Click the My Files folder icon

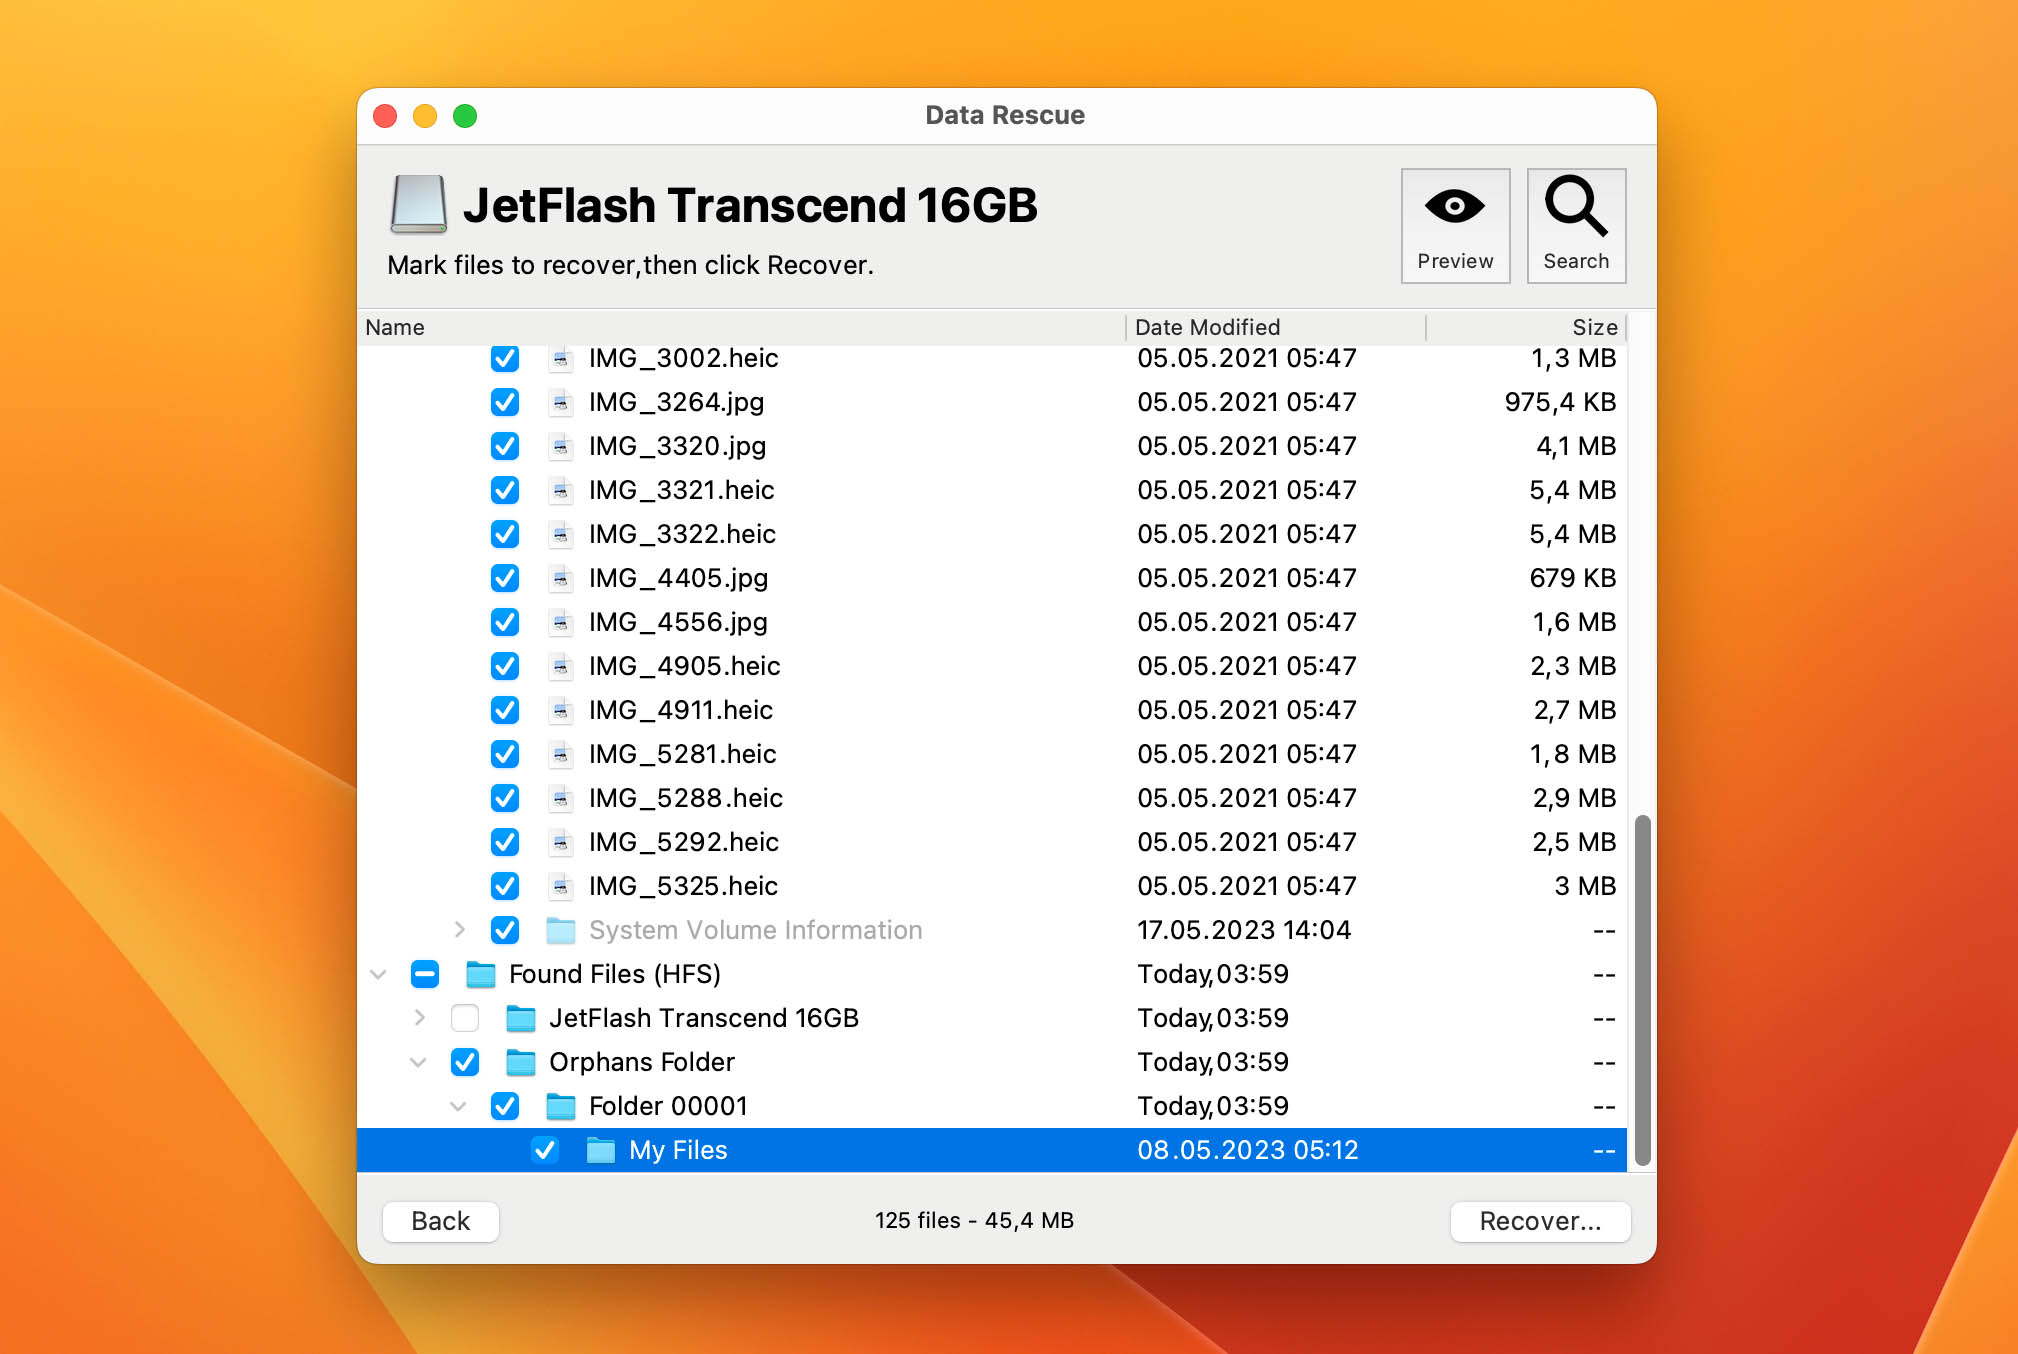tap(601, 1151)
